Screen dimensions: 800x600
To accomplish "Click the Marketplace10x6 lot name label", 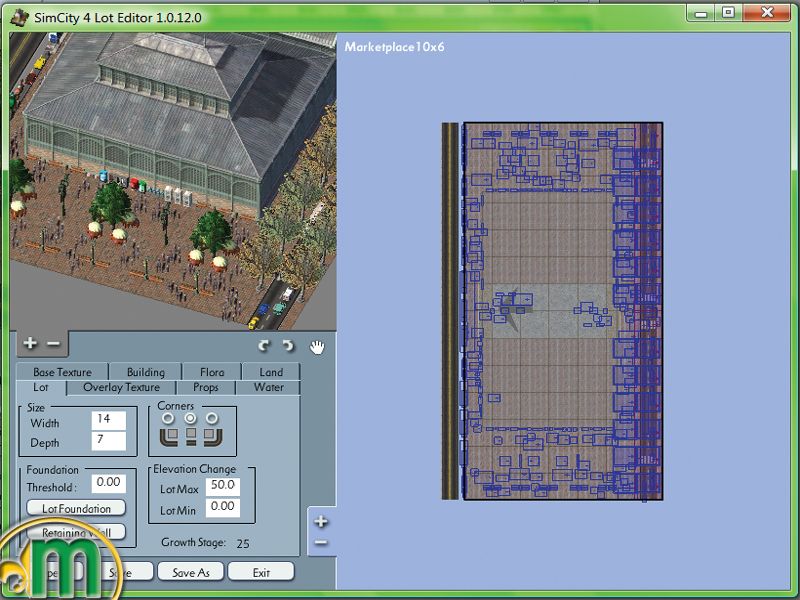I will click(x=394, y=47).
